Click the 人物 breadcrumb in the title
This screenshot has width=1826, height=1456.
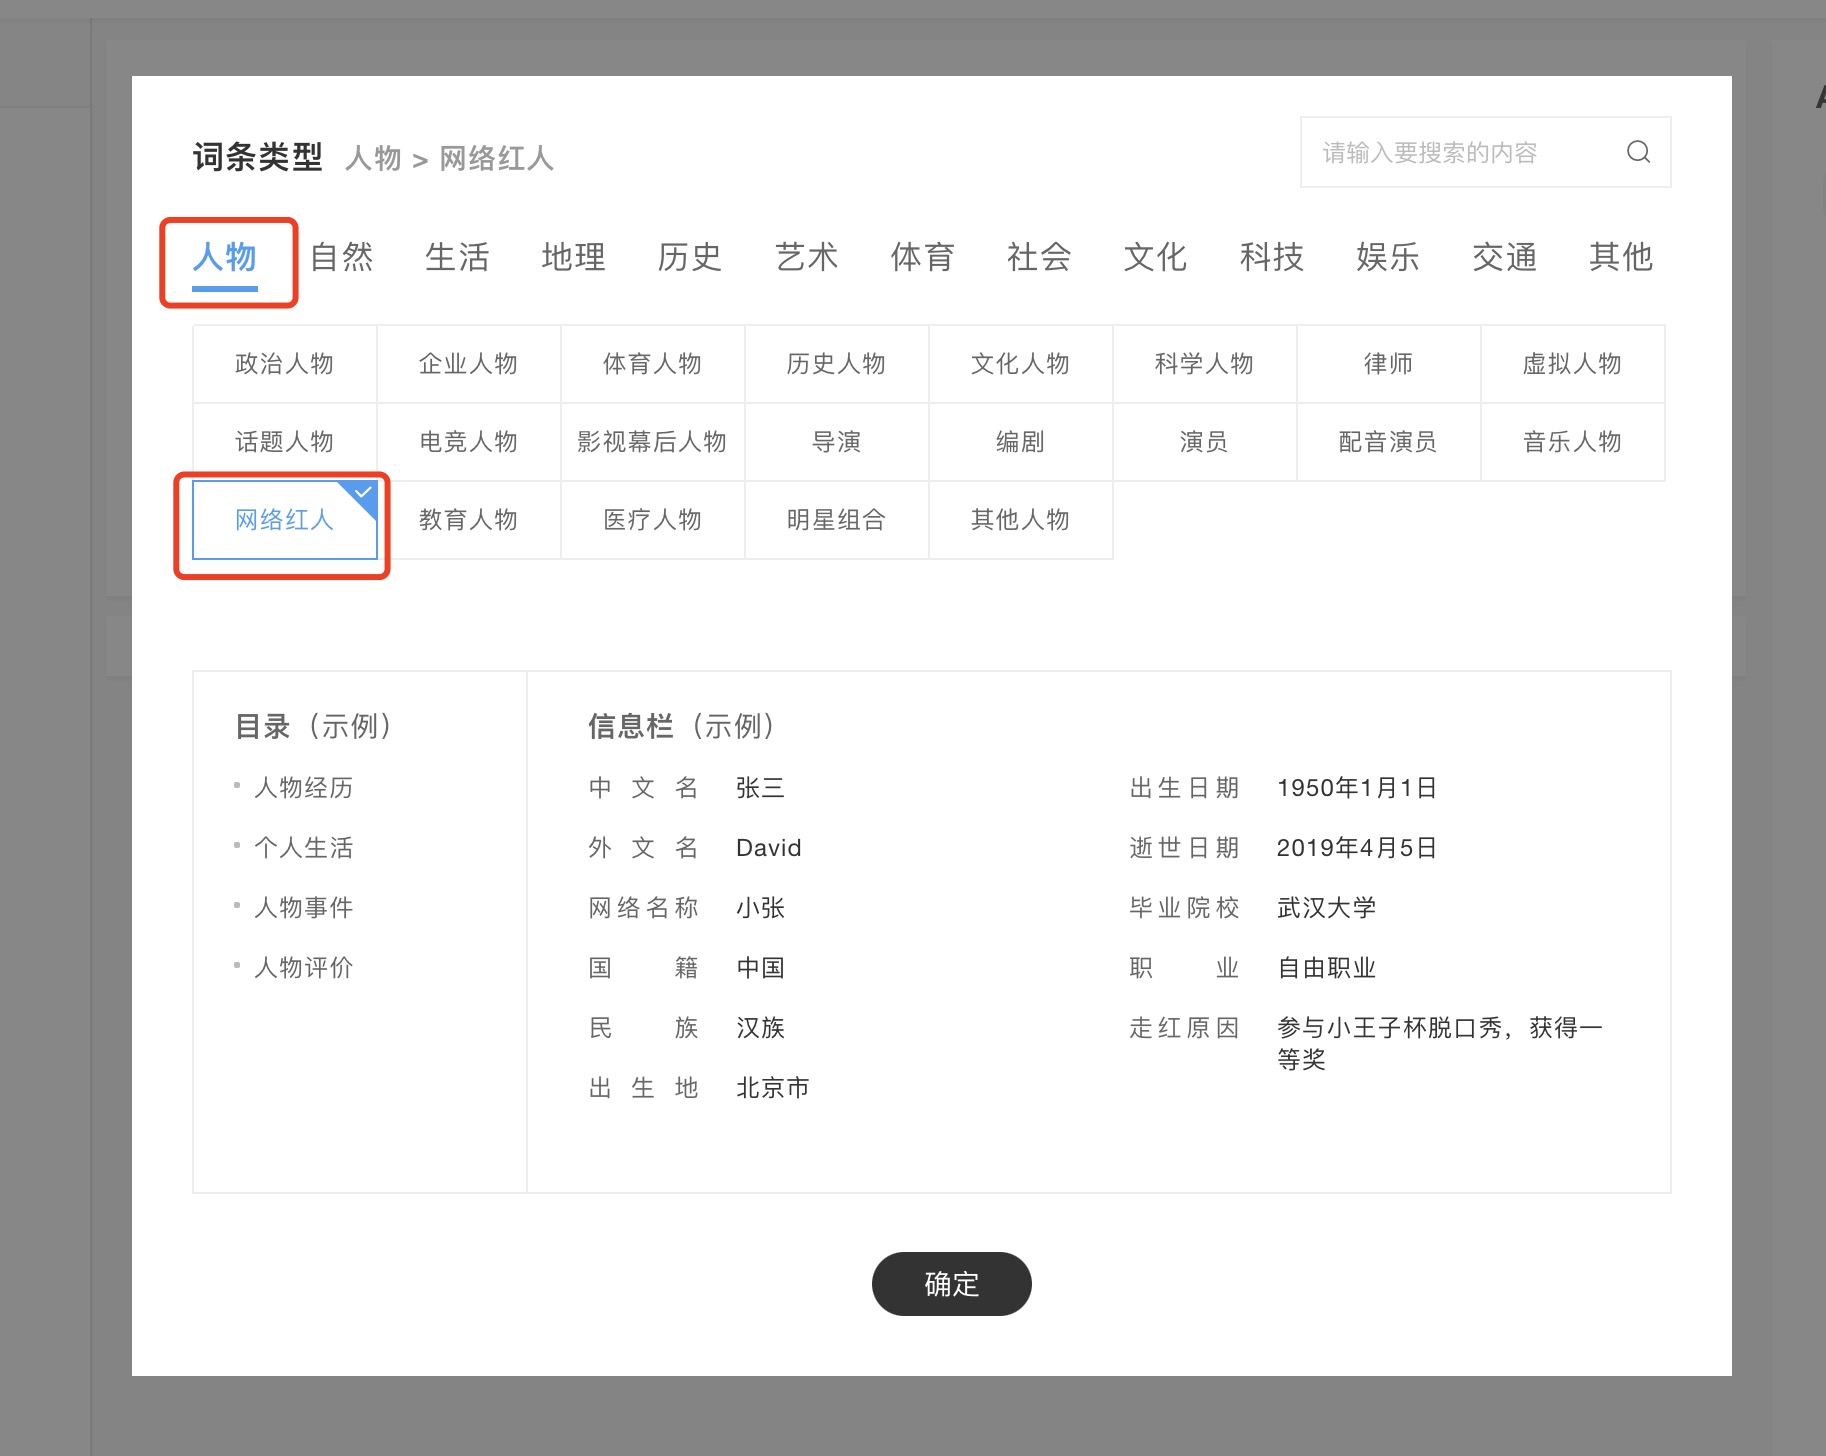(373, 159)
